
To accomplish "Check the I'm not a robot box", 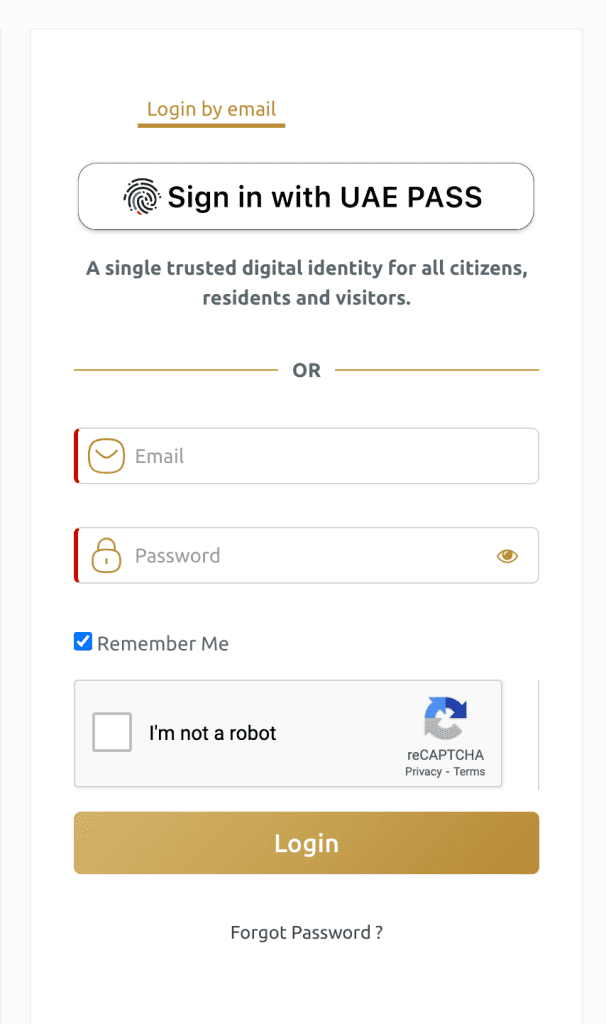I will pyautogui.click(x=112, y=733).
